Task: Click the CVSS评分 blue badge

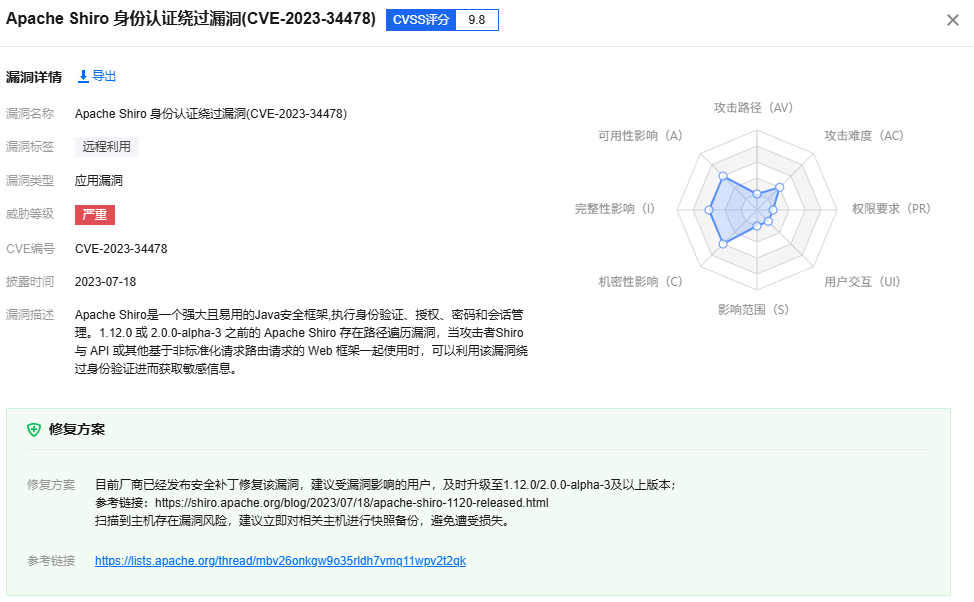Action: point(420,19)
